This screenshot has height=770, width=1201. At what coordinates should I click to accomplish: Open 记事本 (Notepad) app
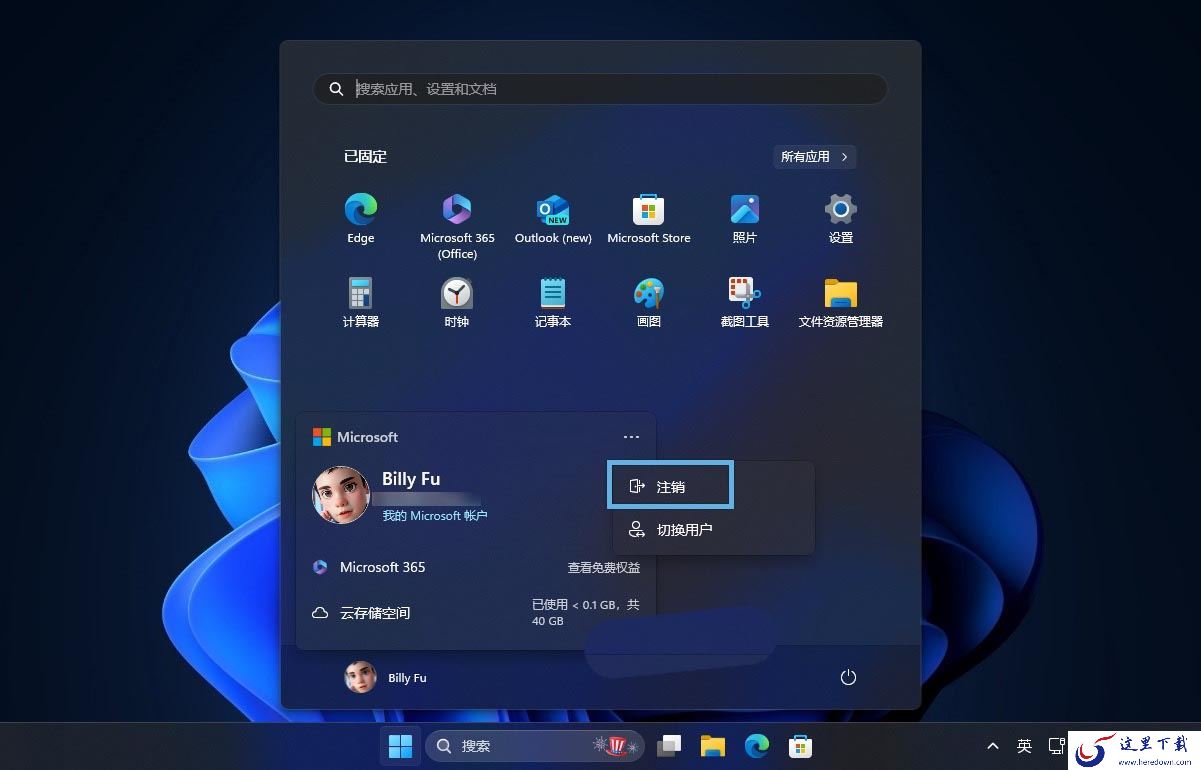[553, 302]
